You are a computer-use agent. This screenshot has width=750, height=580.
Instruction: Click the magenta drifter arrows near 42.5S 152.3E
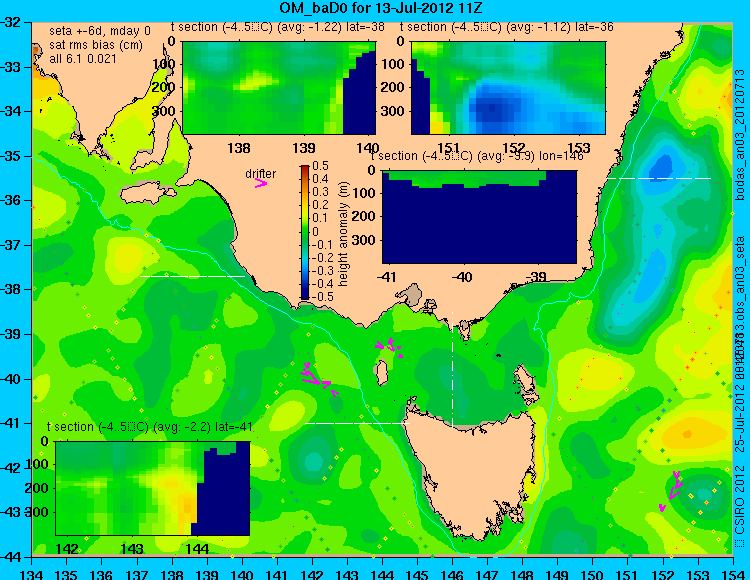click(672, 492)
